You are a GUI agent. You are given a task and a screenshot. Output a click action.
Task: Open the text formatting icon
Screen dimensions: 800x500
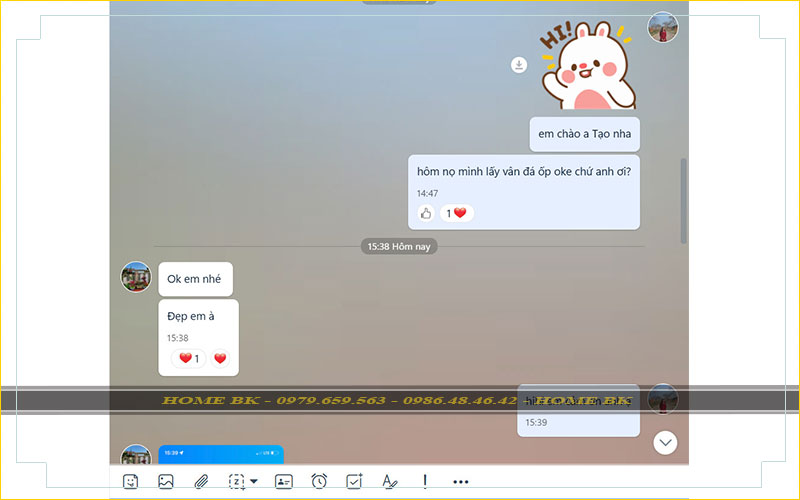(389, 481)
